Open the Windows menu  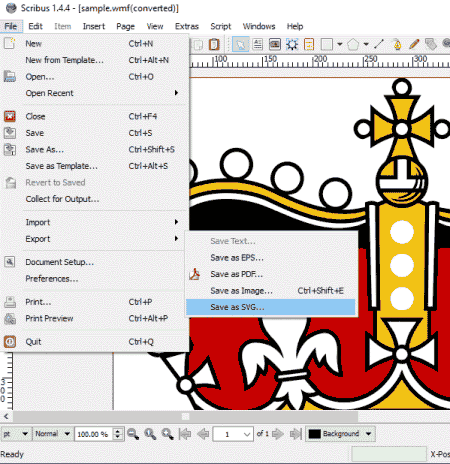tap(259, 26)
